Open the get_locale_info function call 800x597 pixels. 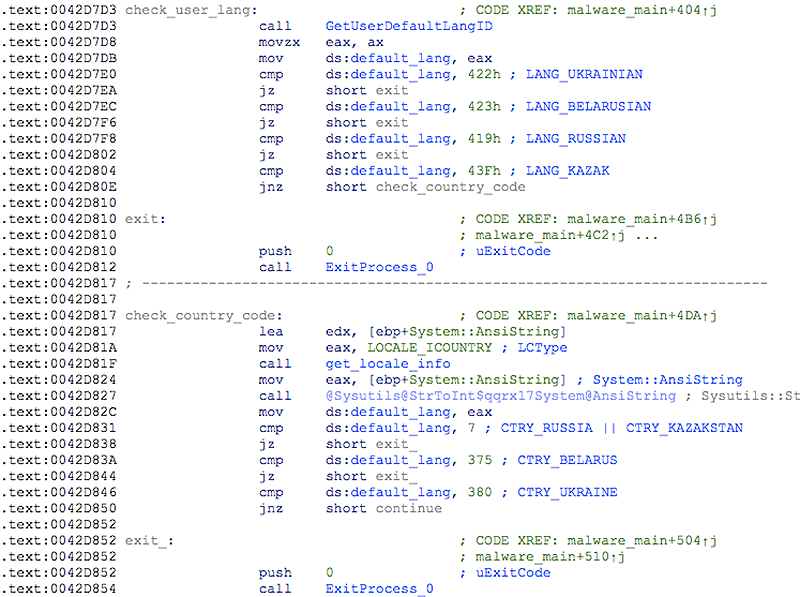[388, 364]
